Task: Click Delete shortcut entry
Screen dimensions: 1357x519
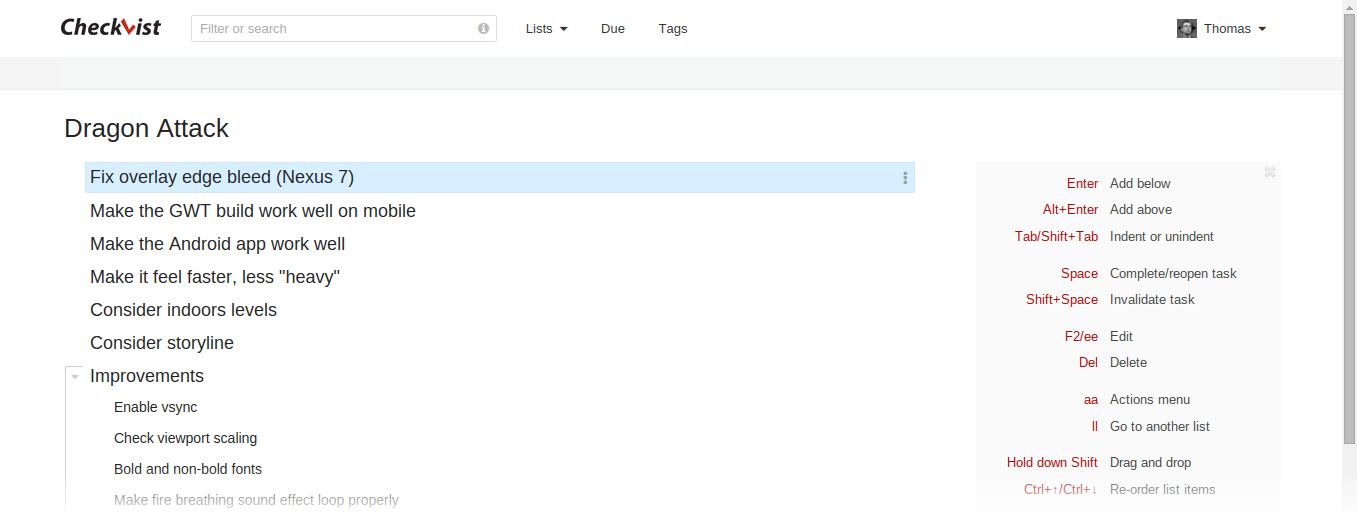Action: (x=1128, y=363)
